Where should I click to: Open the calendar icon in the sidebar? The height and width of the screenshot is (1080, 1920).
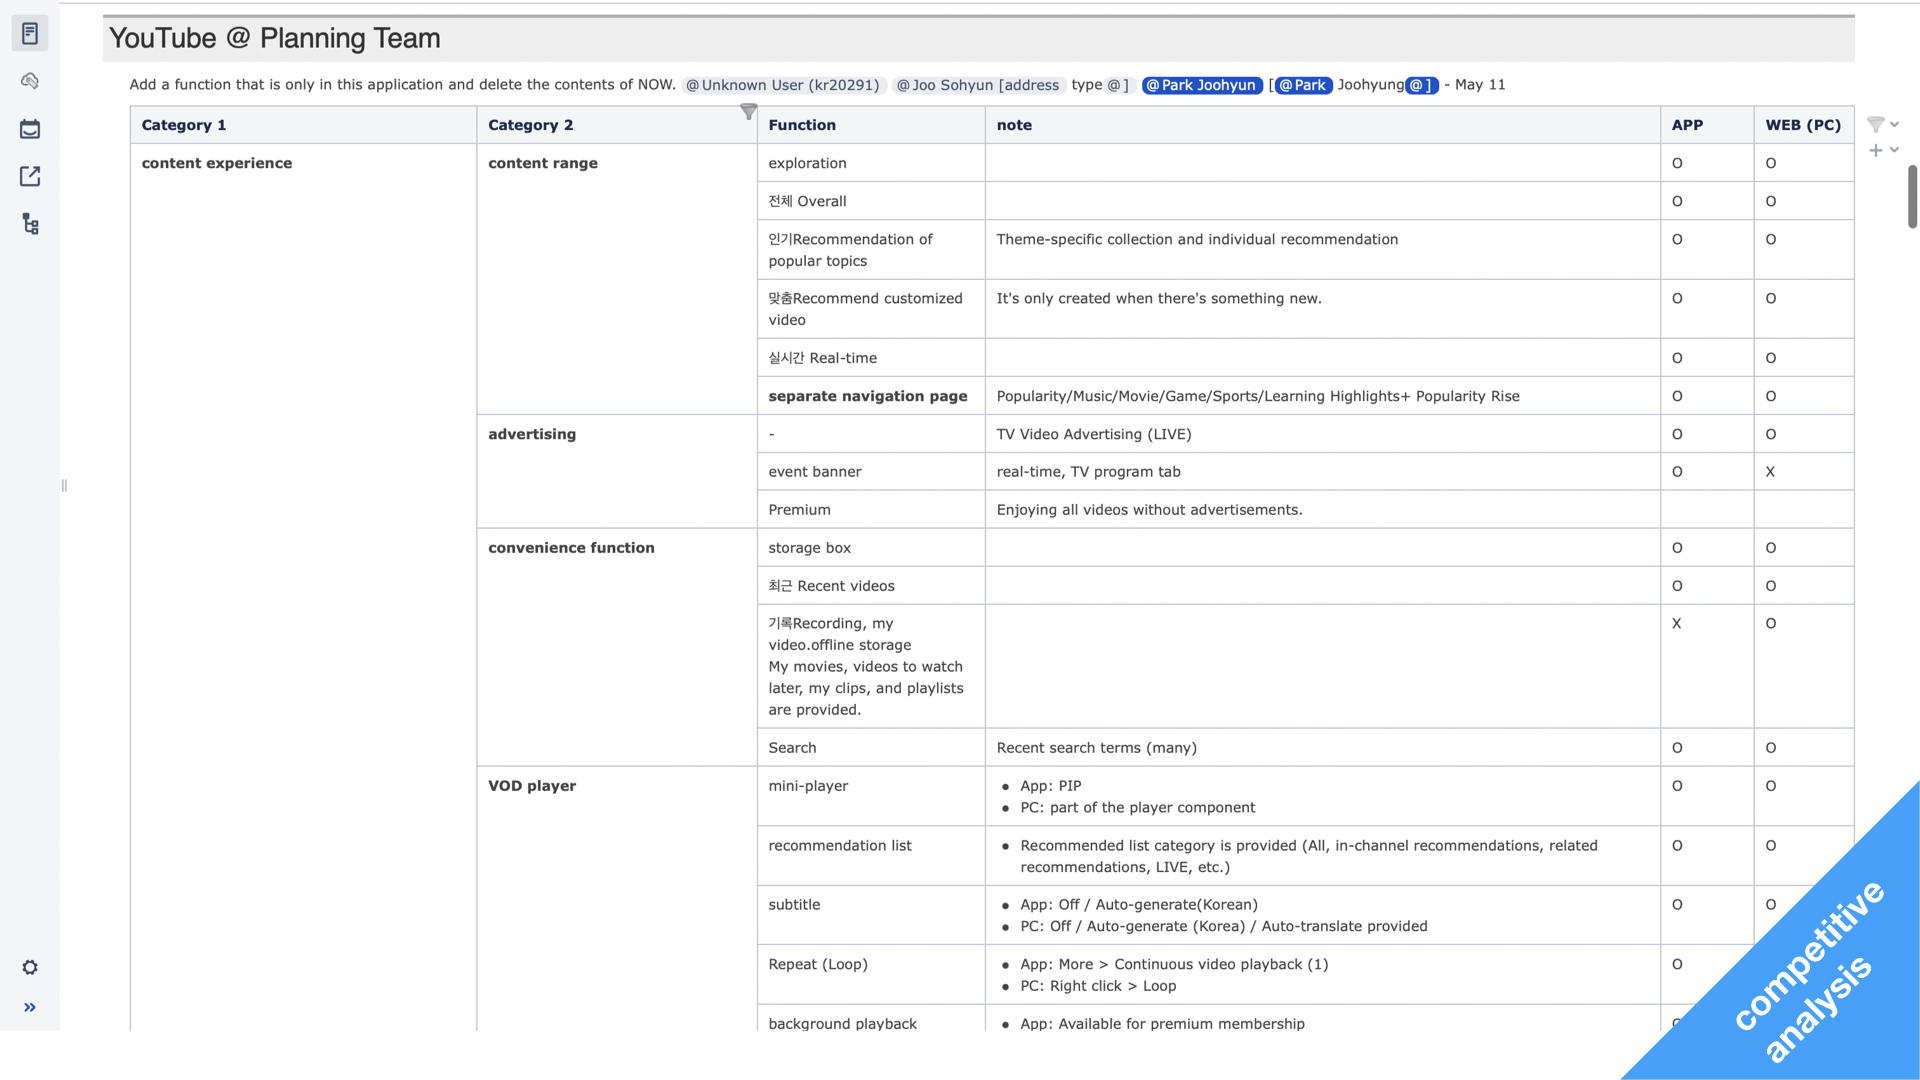click(30, 129)
